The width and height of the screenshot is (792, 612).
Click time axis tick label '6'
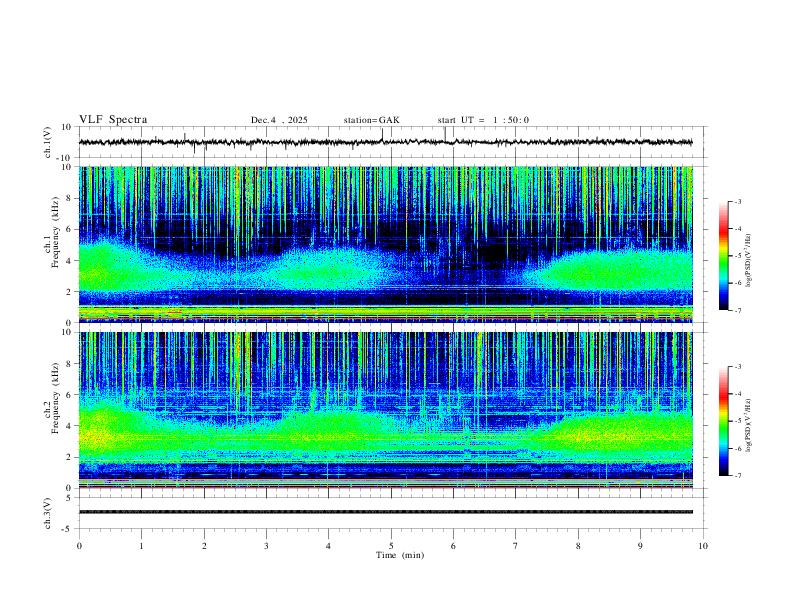(x=454, y=546)
